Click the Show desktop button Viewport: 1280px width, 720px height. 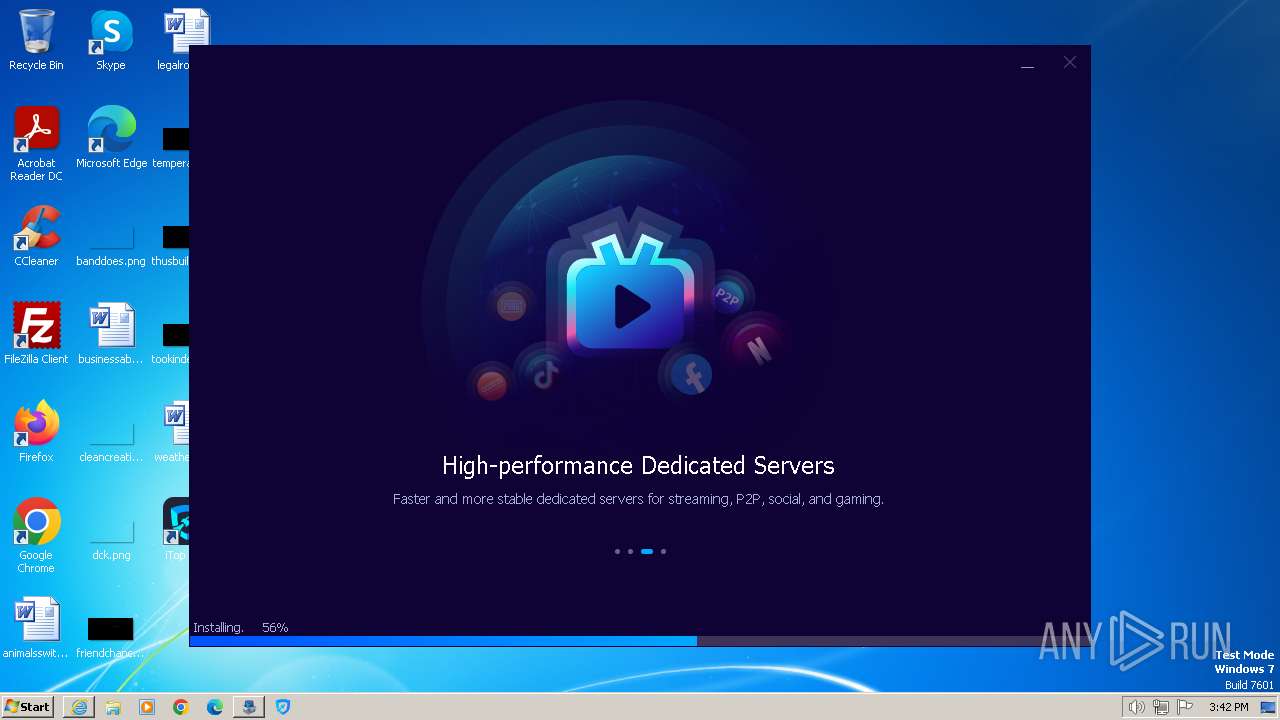click(1268, 707)
